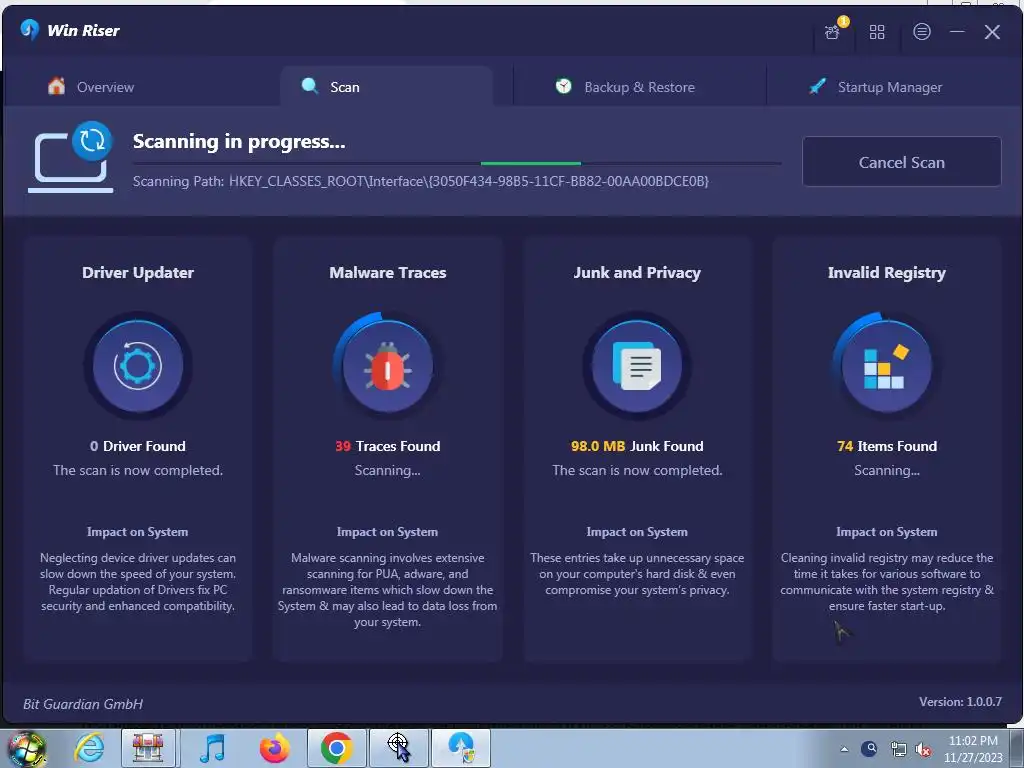The height and width of the screenshot is (768, 1024).
Task: Open the notifications gift icon
Action: (832, 31)
